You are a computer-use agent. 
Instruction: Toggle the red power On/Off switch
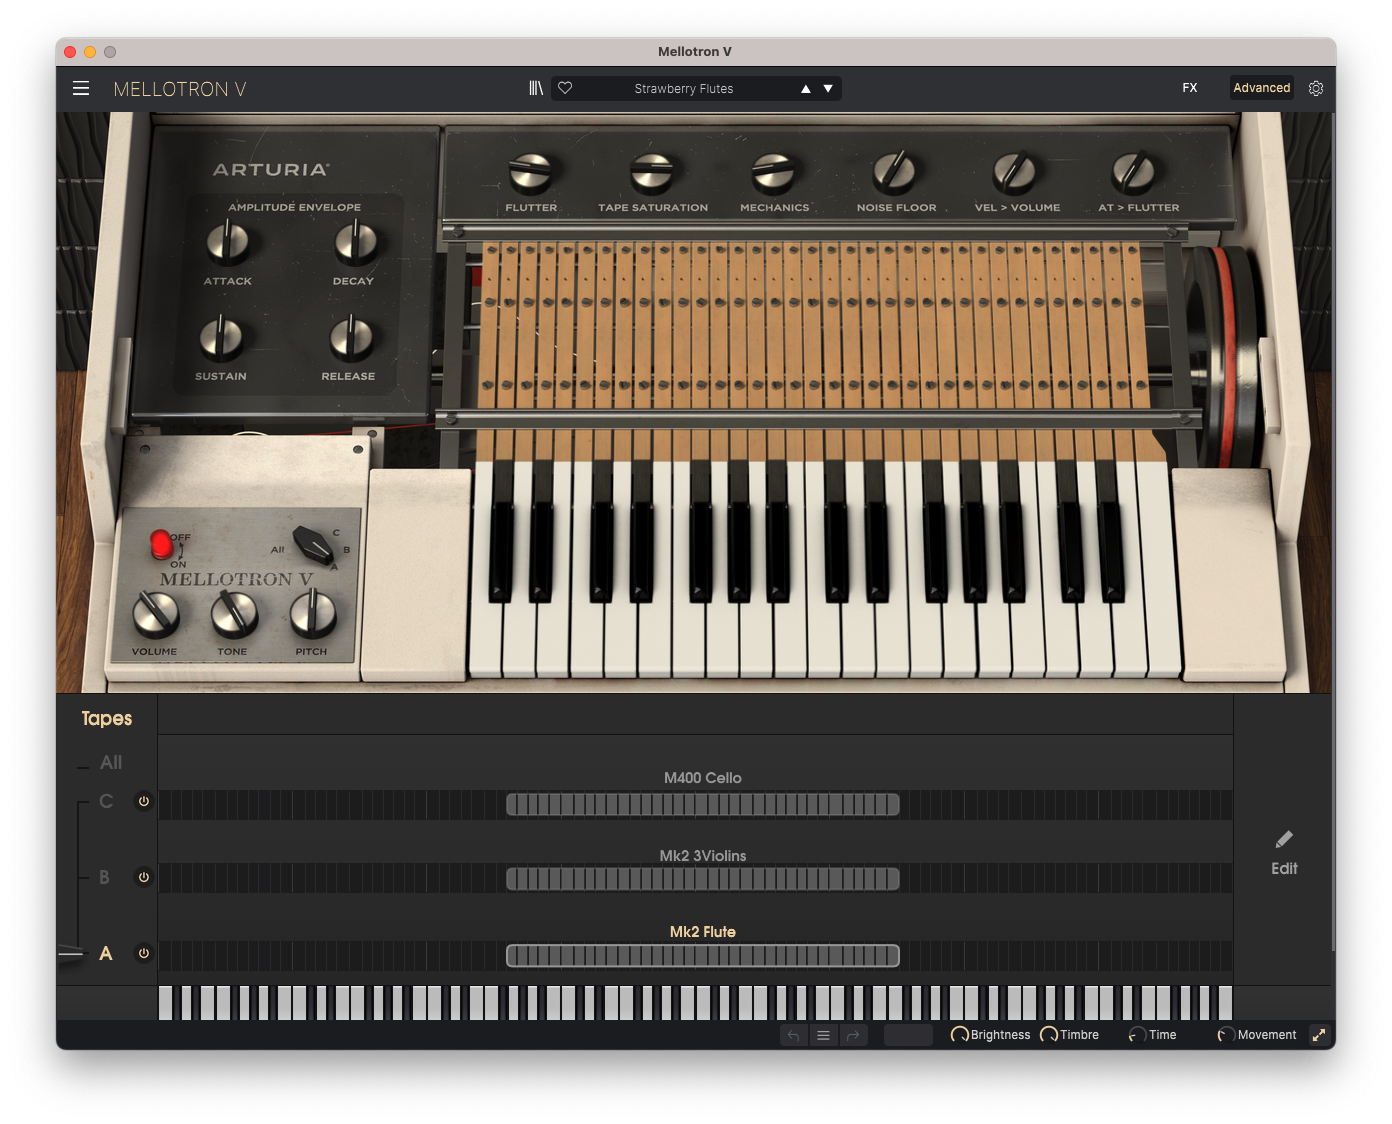(161, 545)
